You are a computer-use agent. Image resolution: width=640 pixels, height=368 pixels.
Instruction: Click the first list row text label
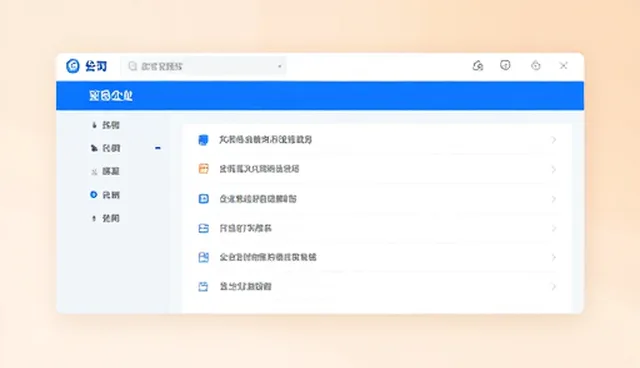coord(266,140)
